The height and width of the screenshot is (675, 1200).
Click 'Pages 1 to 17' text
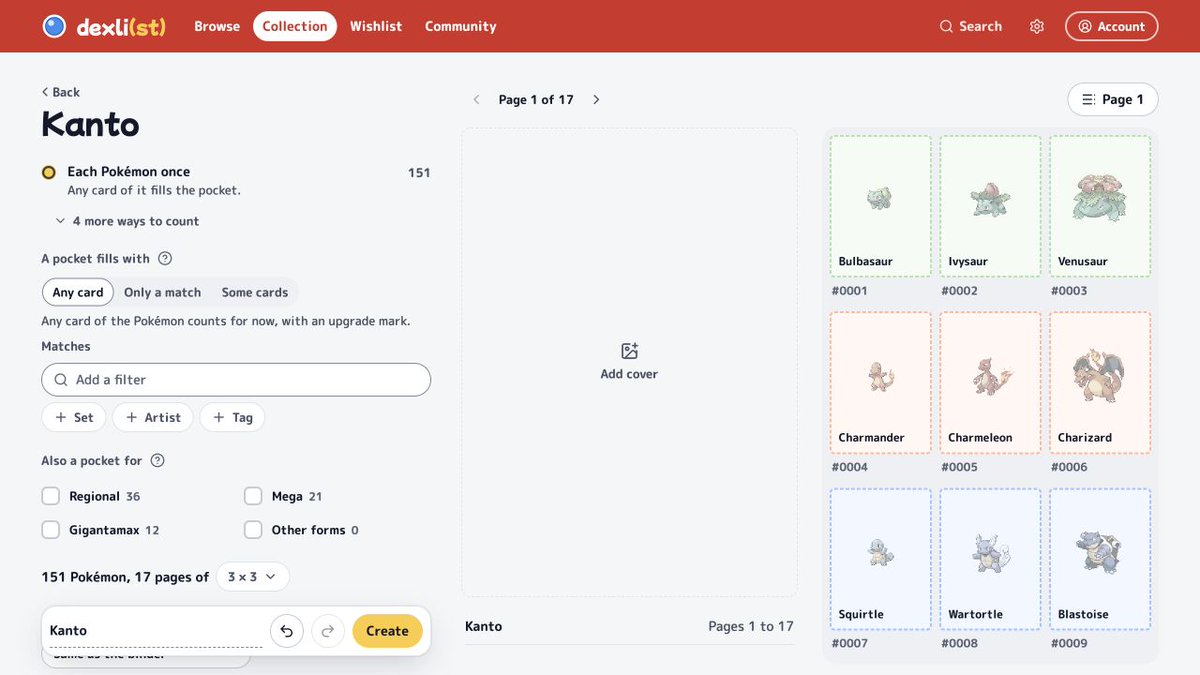point(751,626)
